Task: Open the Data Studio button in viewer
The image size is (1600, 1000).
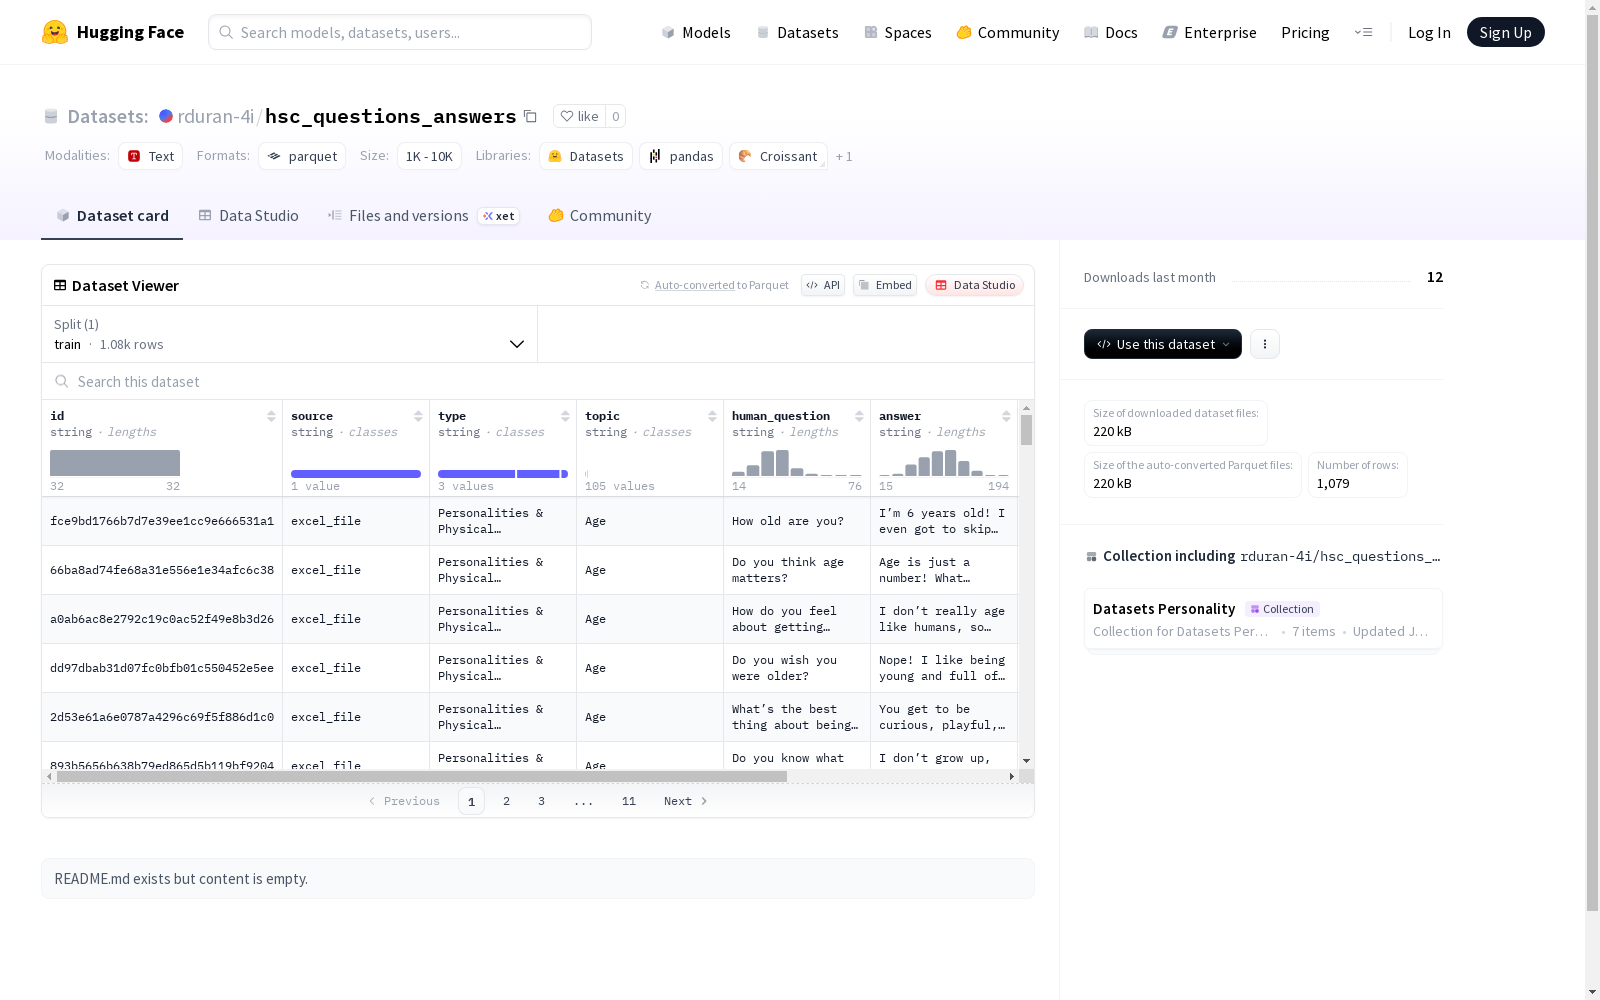Action: [x=975, y=285]
